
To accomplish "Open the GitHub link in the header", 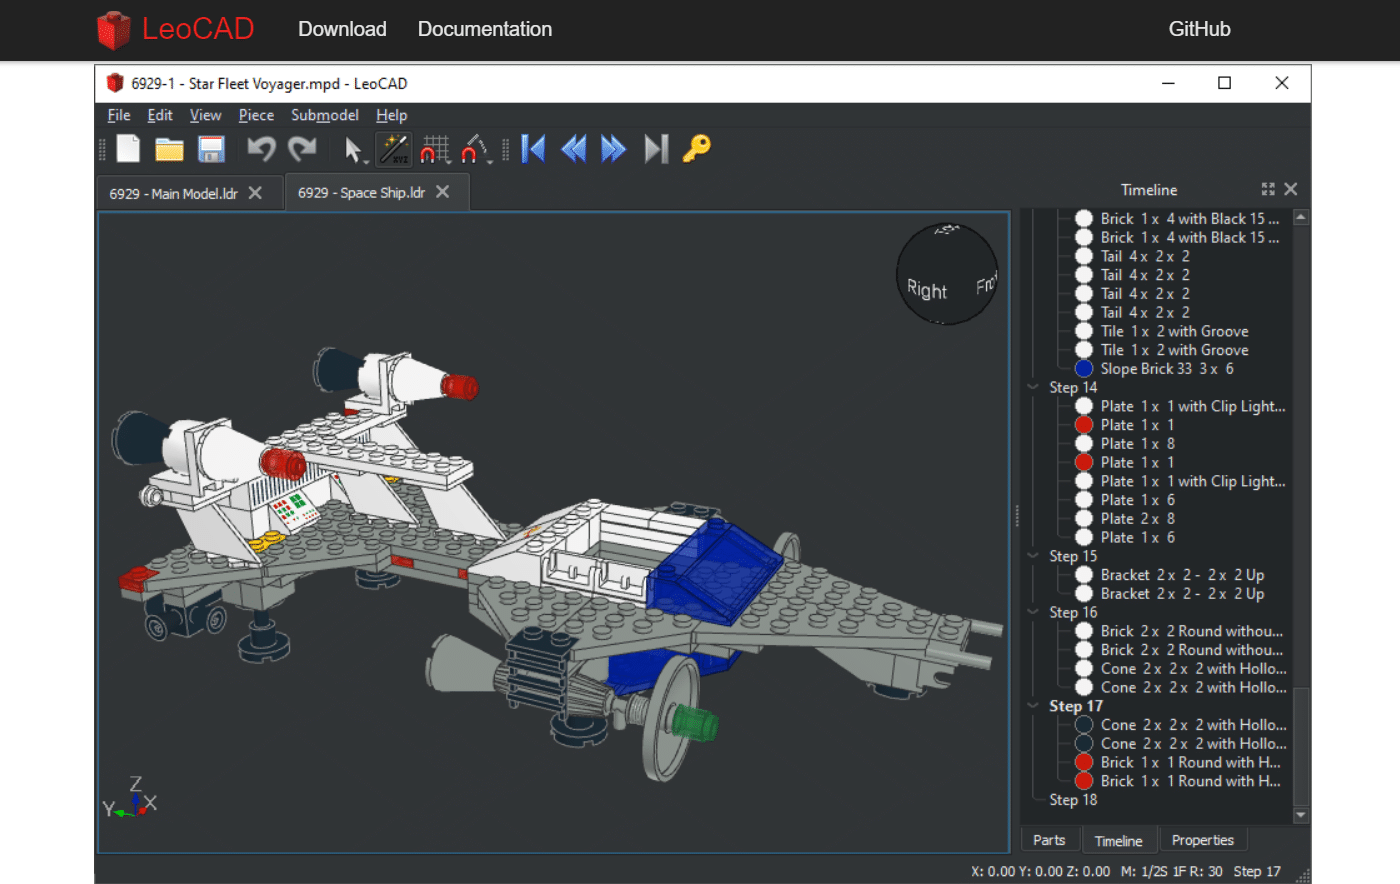I will point(1199,29).
